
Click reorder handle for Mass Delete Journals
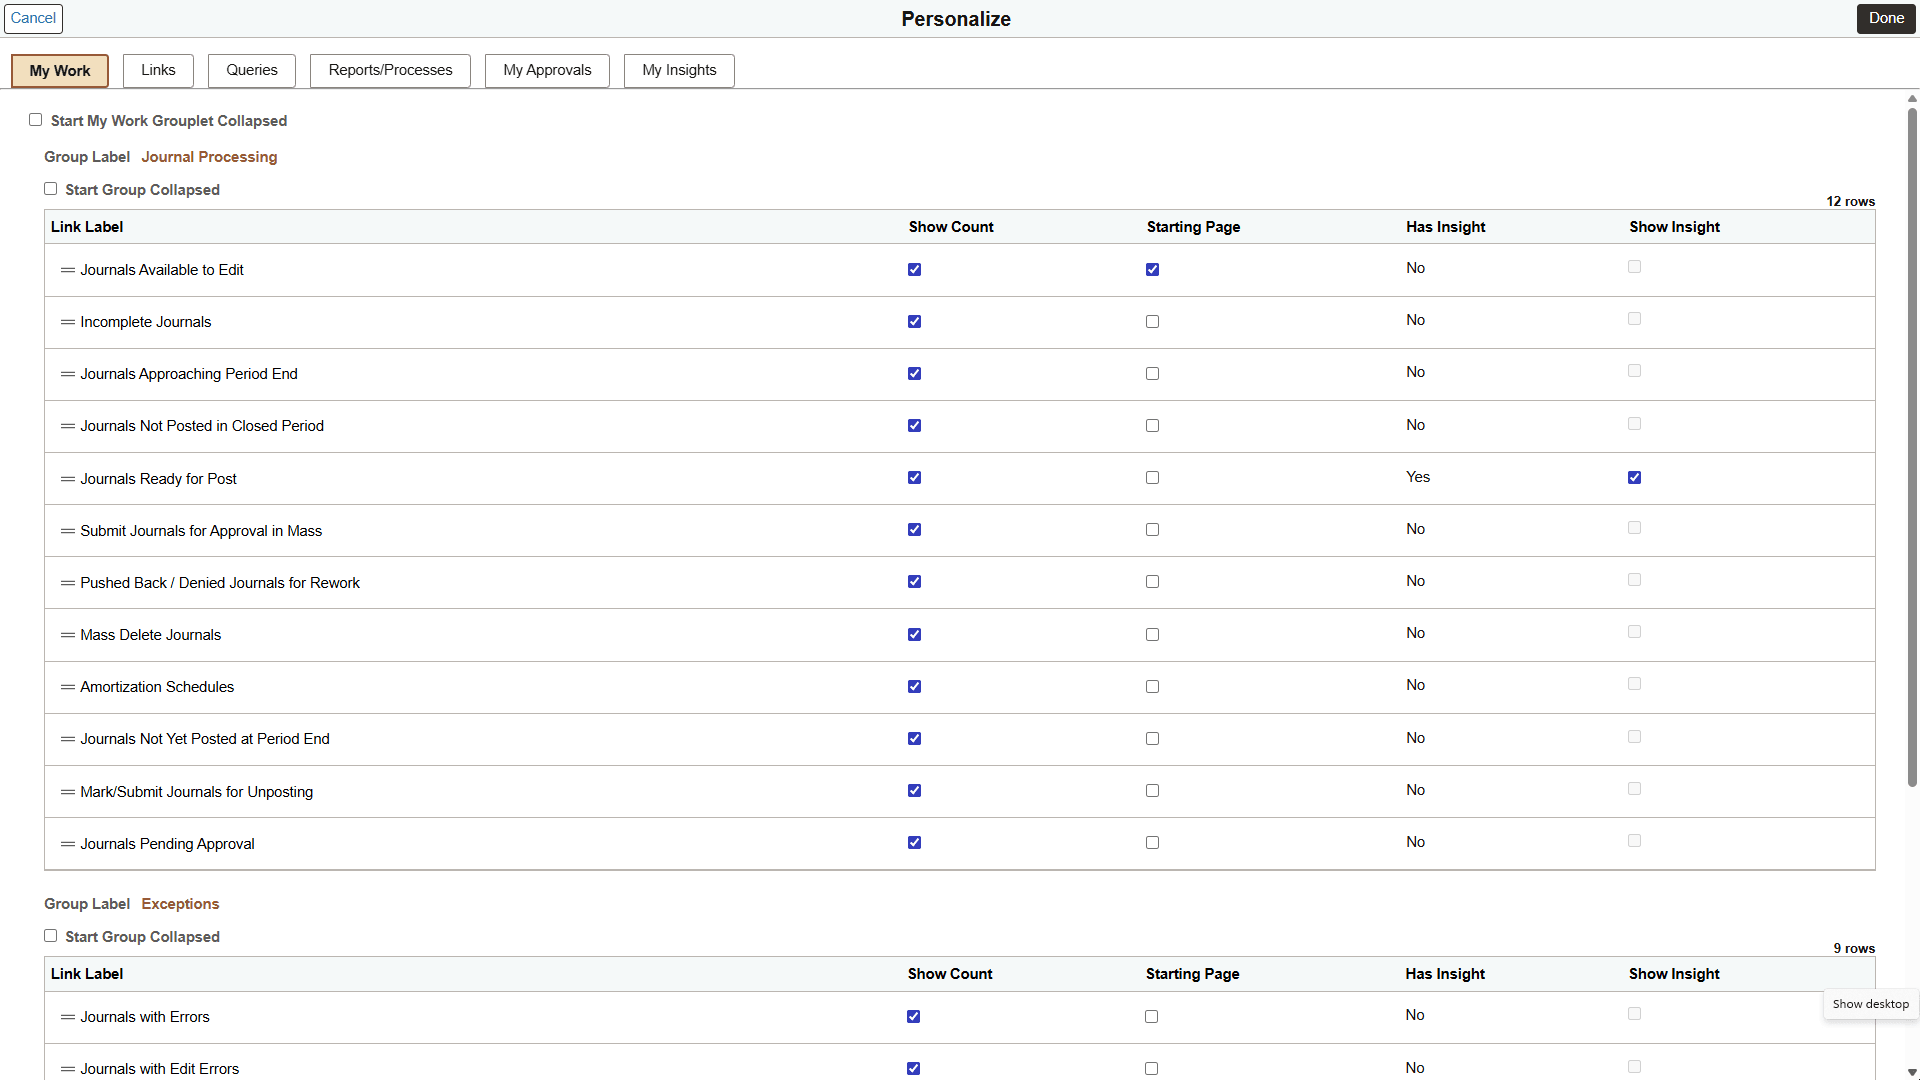click(x=67, y=635)
